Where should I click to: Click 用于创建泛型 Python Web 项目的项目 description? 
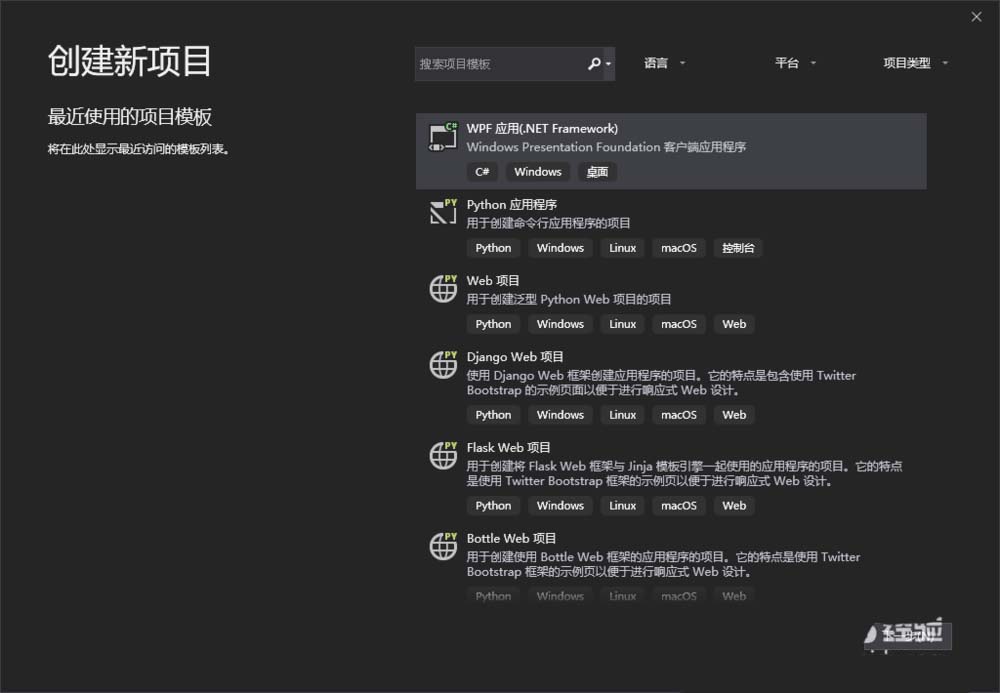(x=569, y=299)
